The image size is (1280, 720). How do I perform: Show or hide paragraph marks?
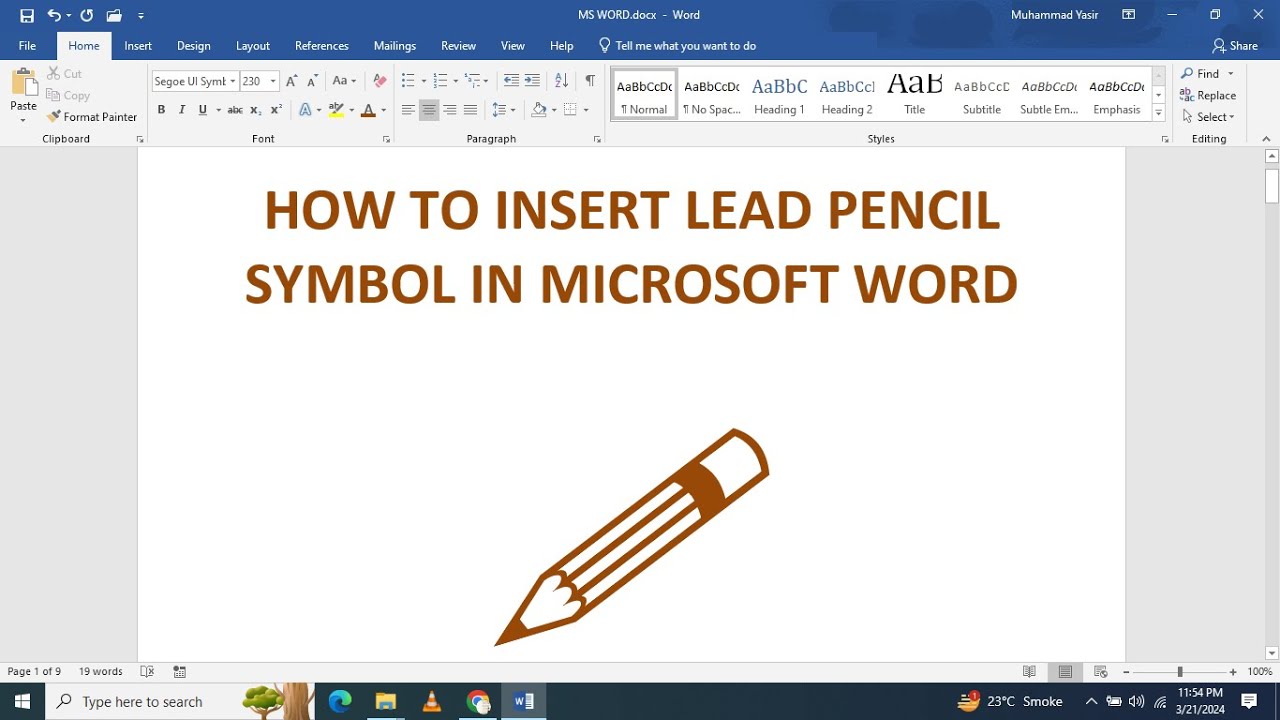pyautogui.click(x=590, y=81)
